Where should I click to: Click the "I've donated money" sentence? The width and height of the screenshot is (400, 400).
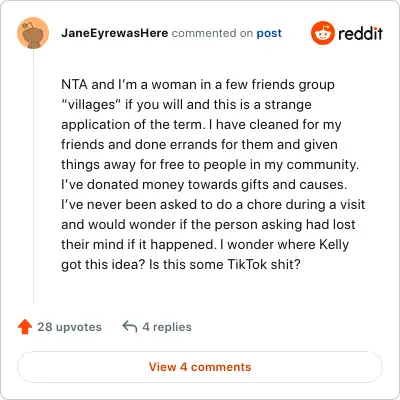[x=204, y=185]
